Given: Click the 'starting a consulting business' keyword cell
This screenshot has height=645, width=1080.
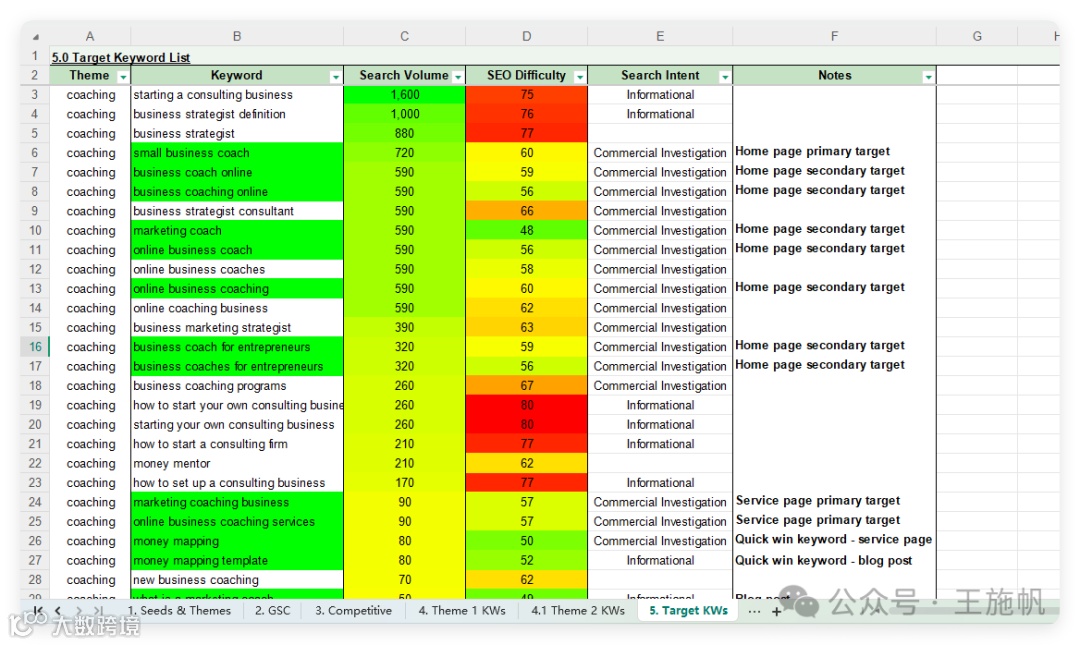Looking at the screenshot, I should (237, 95).
